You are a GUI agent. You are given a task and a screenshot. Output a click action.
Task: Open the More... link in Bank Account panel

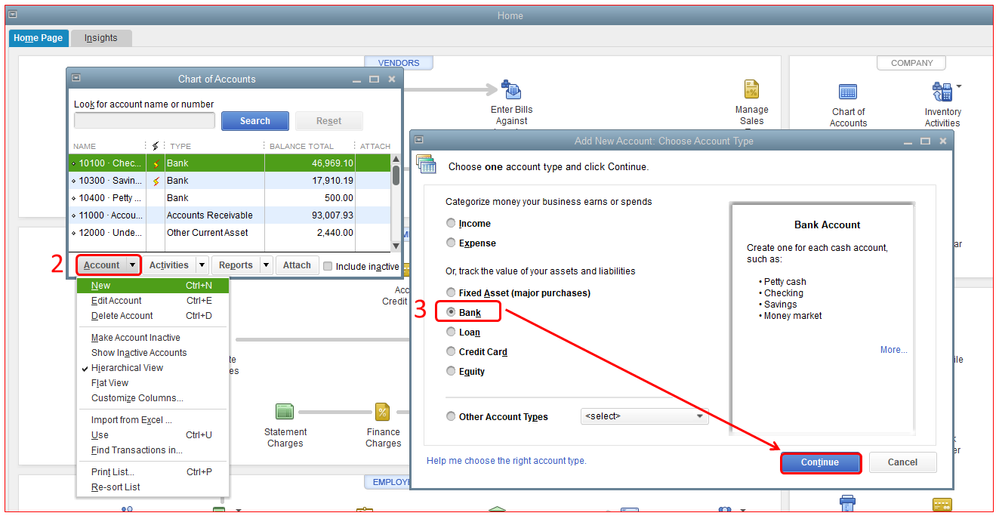(x=893, y=350)
